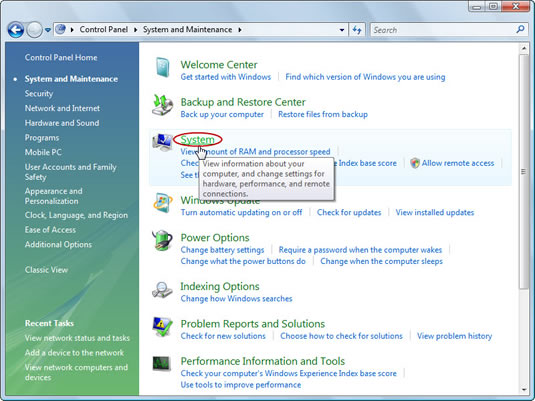535x401 pixels.
Task: Click the Refresh button beside address bar
Action: click(x=357, y=30)
